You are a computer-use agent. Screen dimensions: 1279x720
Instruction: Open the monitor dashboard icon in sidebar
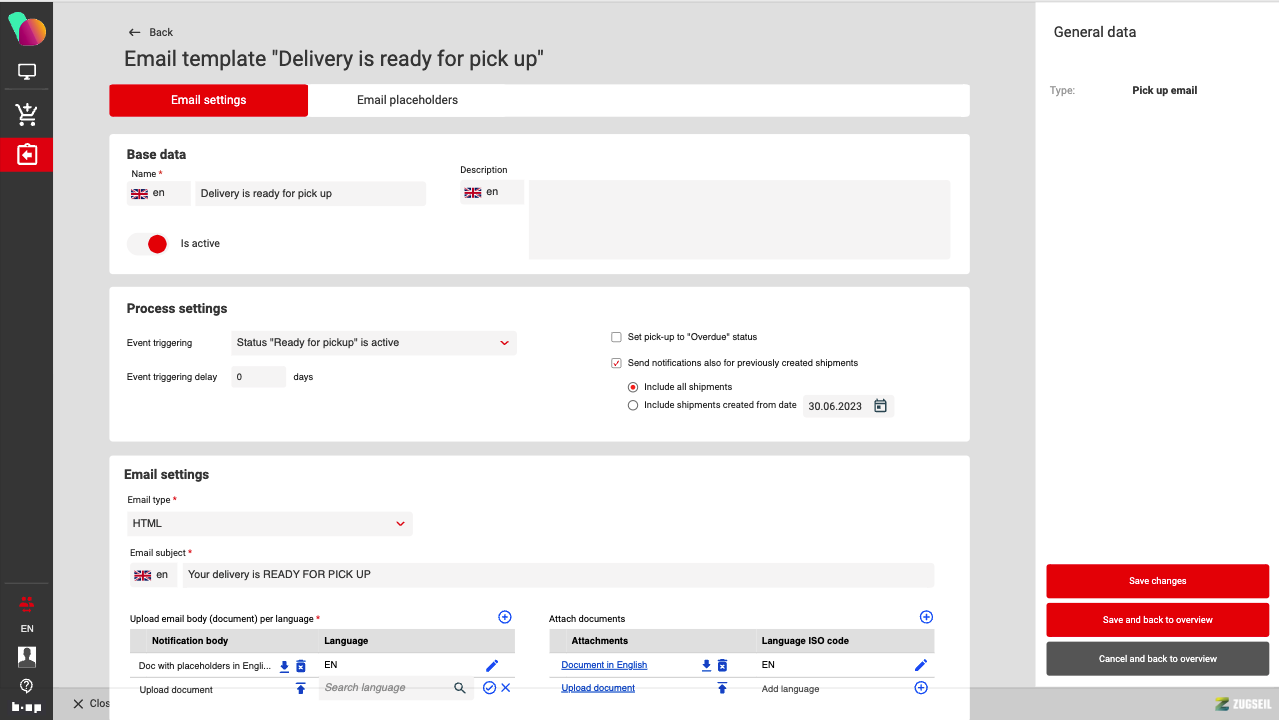pyautogui.click(x=27, y=72)
